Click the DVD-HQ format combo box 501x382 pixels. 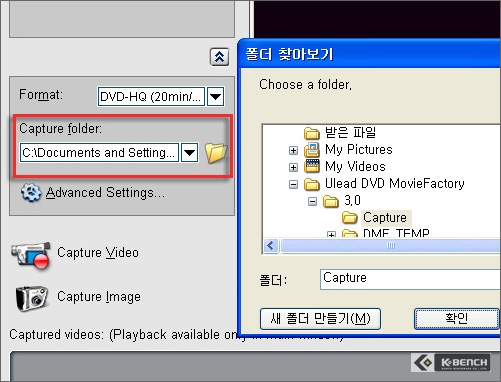coord(151,97)
